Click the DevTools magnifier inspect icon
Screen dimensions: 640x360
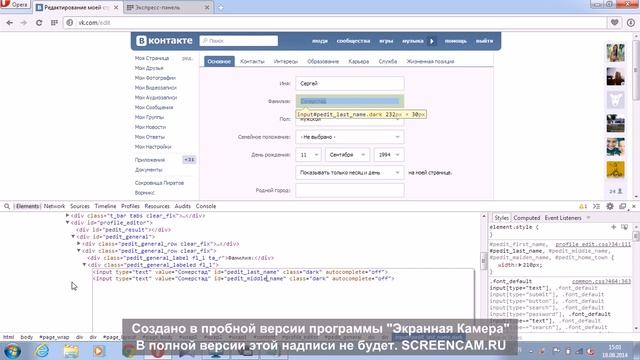coord(7,206)
